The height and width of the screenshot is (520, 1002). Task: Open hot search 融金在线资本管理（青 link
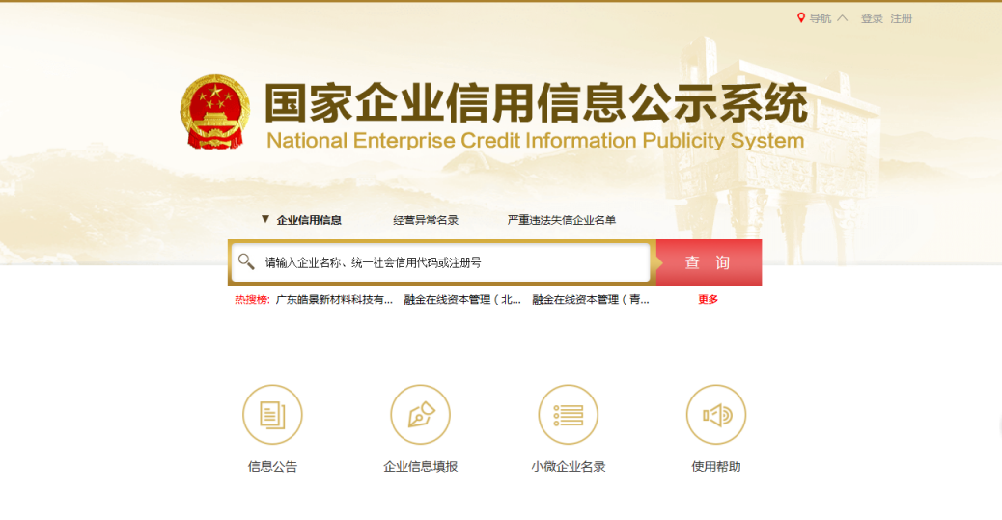tap(591, 299)
